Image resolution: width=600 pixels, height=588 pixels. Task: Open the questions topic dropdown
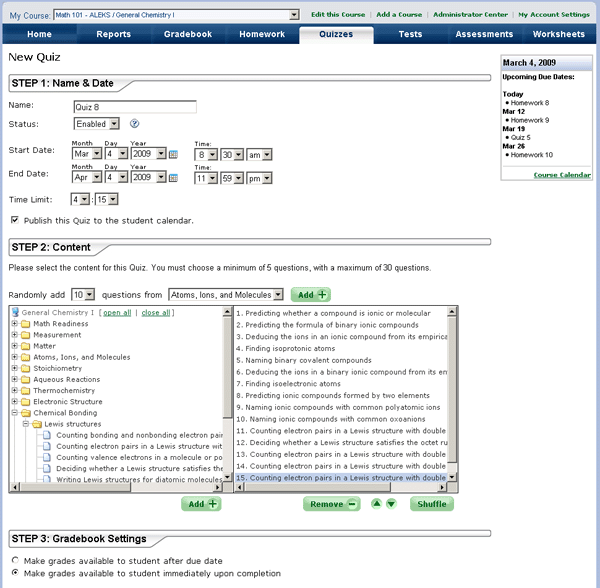[226, 295]
